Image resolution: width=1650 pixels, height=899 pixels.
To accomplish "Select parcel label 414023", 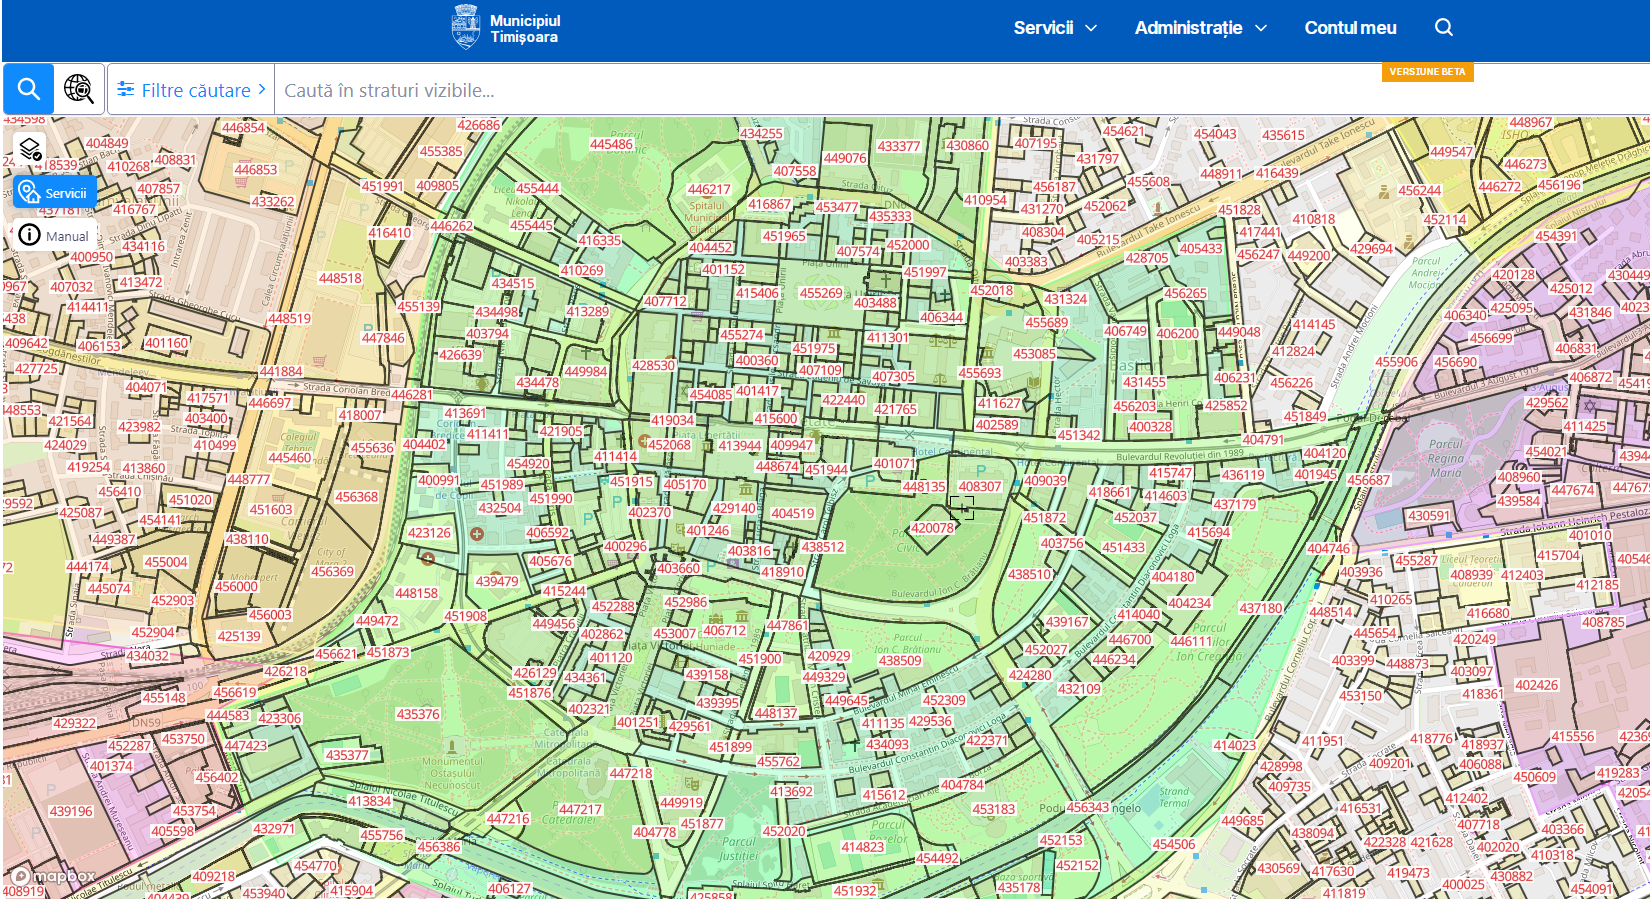I will (1235, 745).
